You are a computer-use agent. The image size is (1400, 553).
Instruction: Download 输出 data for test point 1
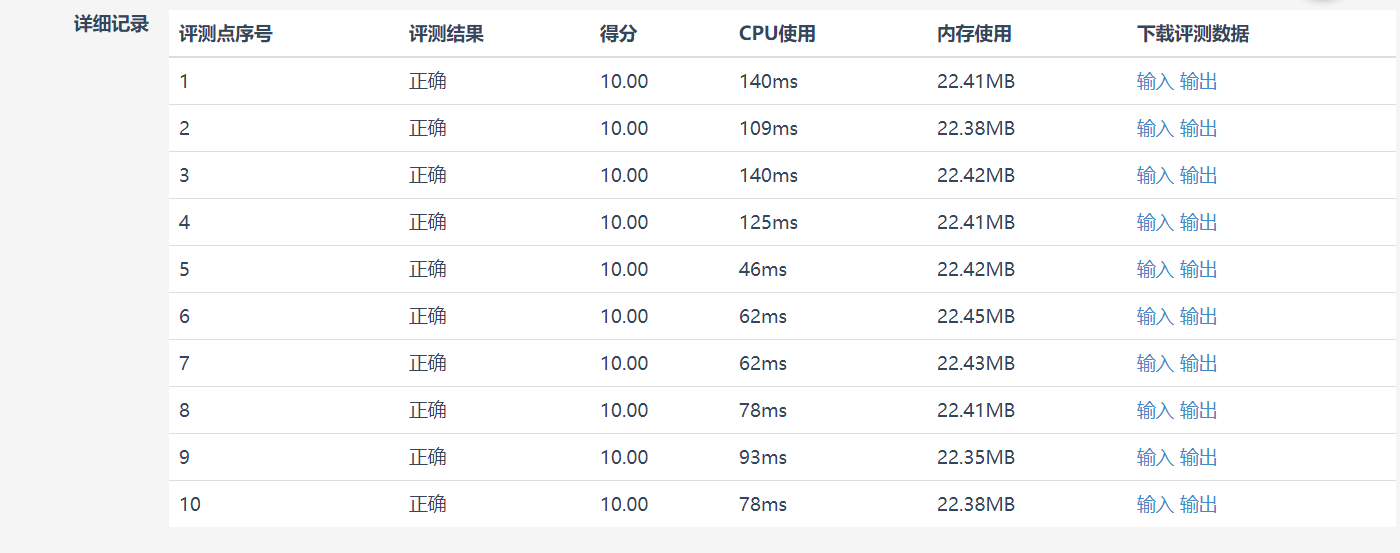(x=1198, y=82)
